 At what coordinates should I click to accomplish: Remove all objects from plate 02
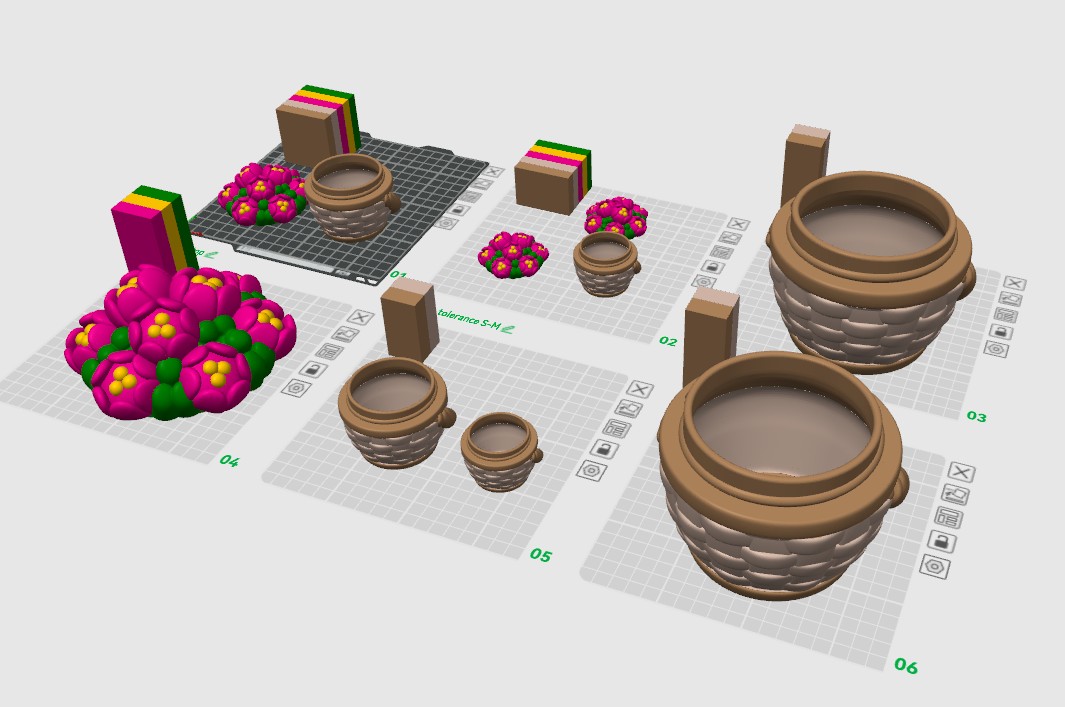(738, 224)
